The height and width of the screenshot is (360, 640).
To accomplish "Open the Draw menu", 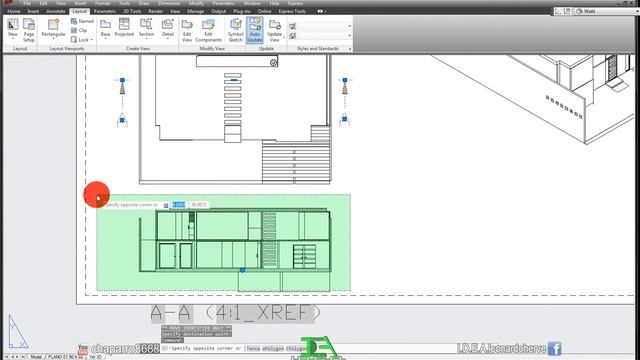I will [x=144, y=3].
